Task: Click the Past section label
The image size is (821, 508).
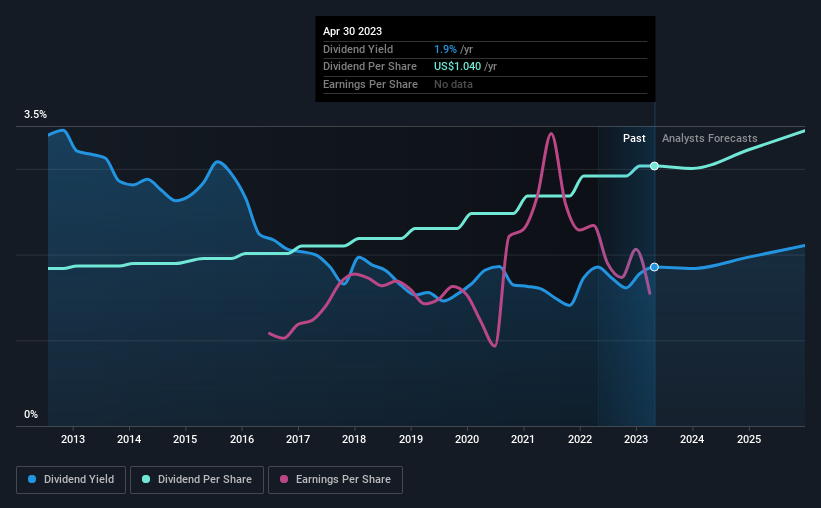Action: pos(634,138)
